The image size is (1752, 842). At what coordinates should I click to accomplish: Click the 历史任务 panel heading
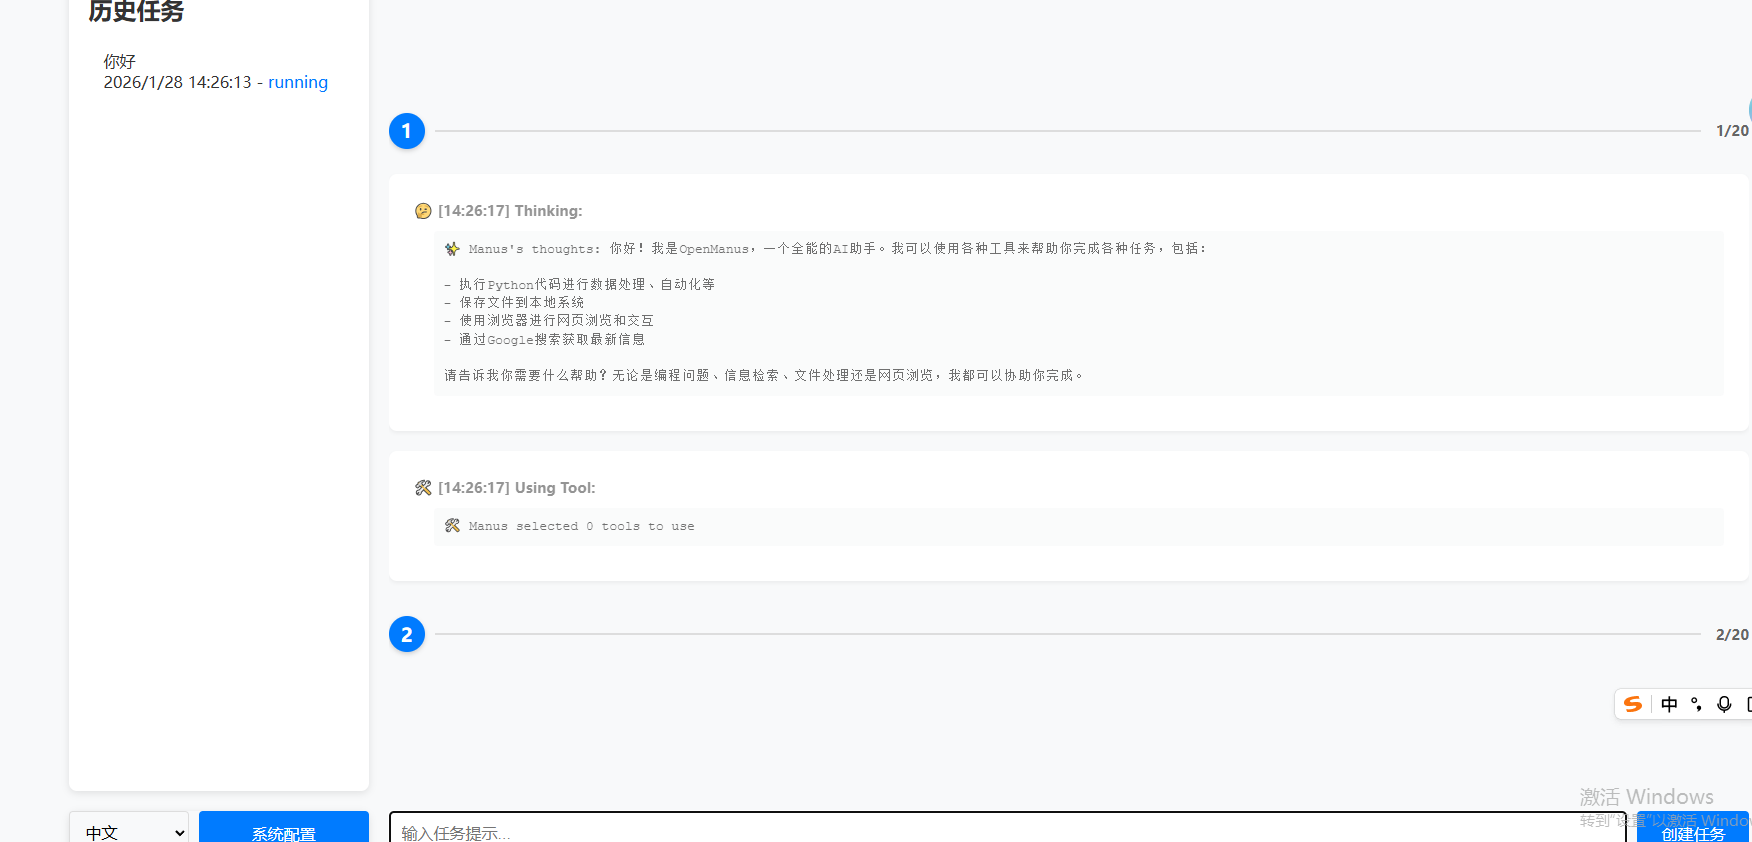136,12
